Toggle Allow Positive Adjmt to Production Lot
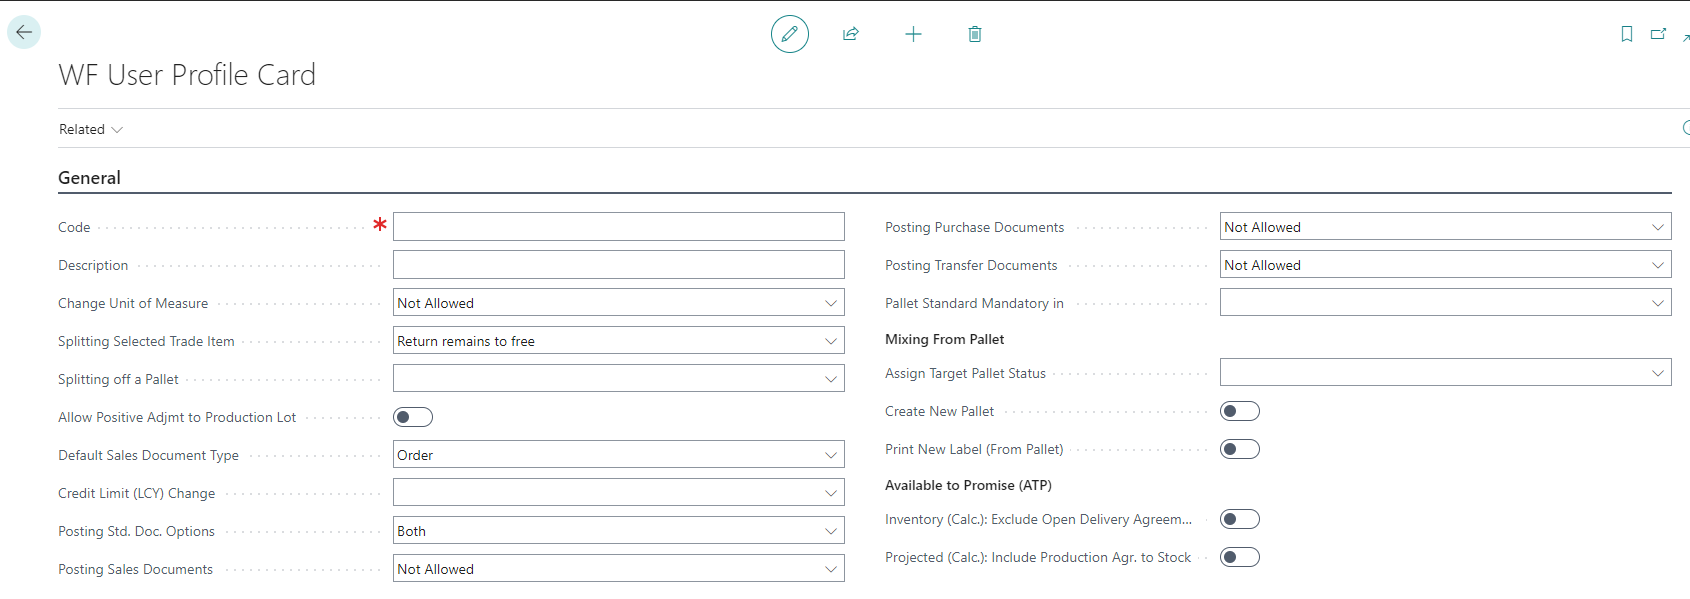The image size is (1690, 599). 413,417
